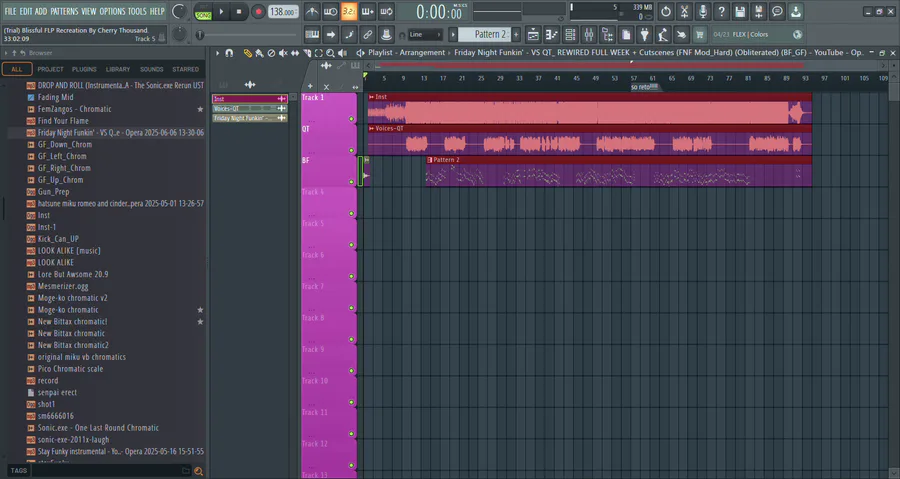Screen dimensions: 900x479
Task: Save the project with floppy icon
Action: tap(740, 11)
